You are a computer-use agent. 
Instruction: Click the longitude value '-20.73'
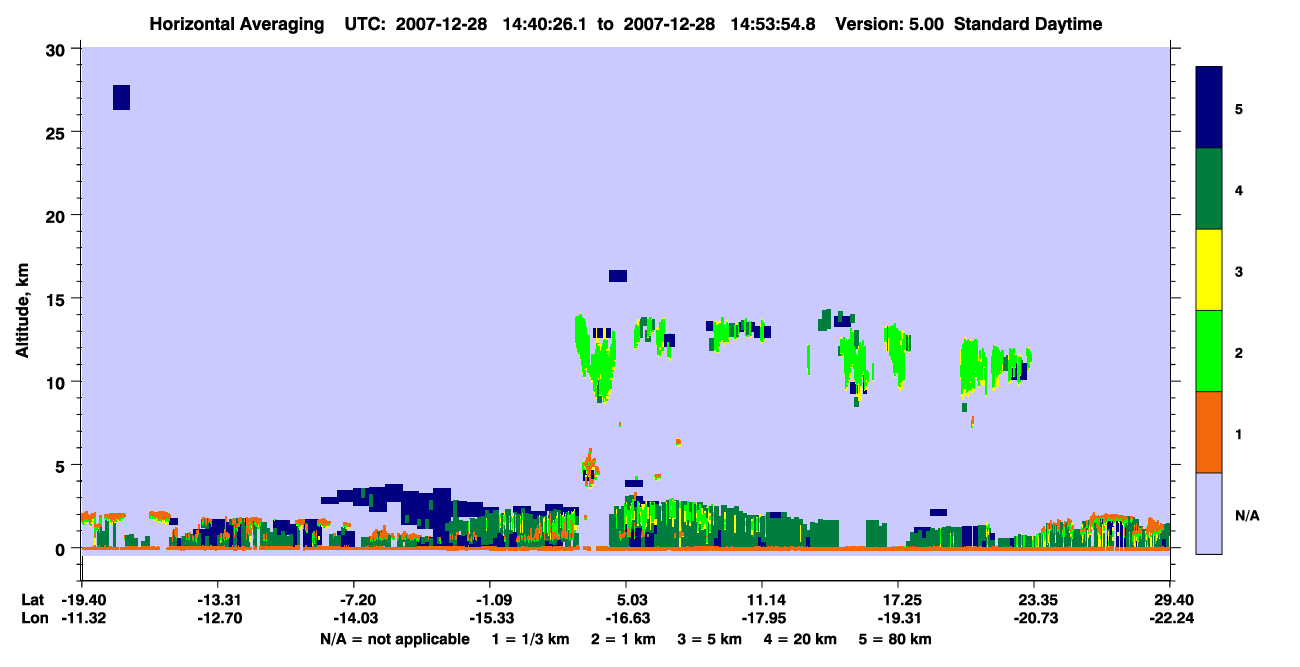point(1034,618)
